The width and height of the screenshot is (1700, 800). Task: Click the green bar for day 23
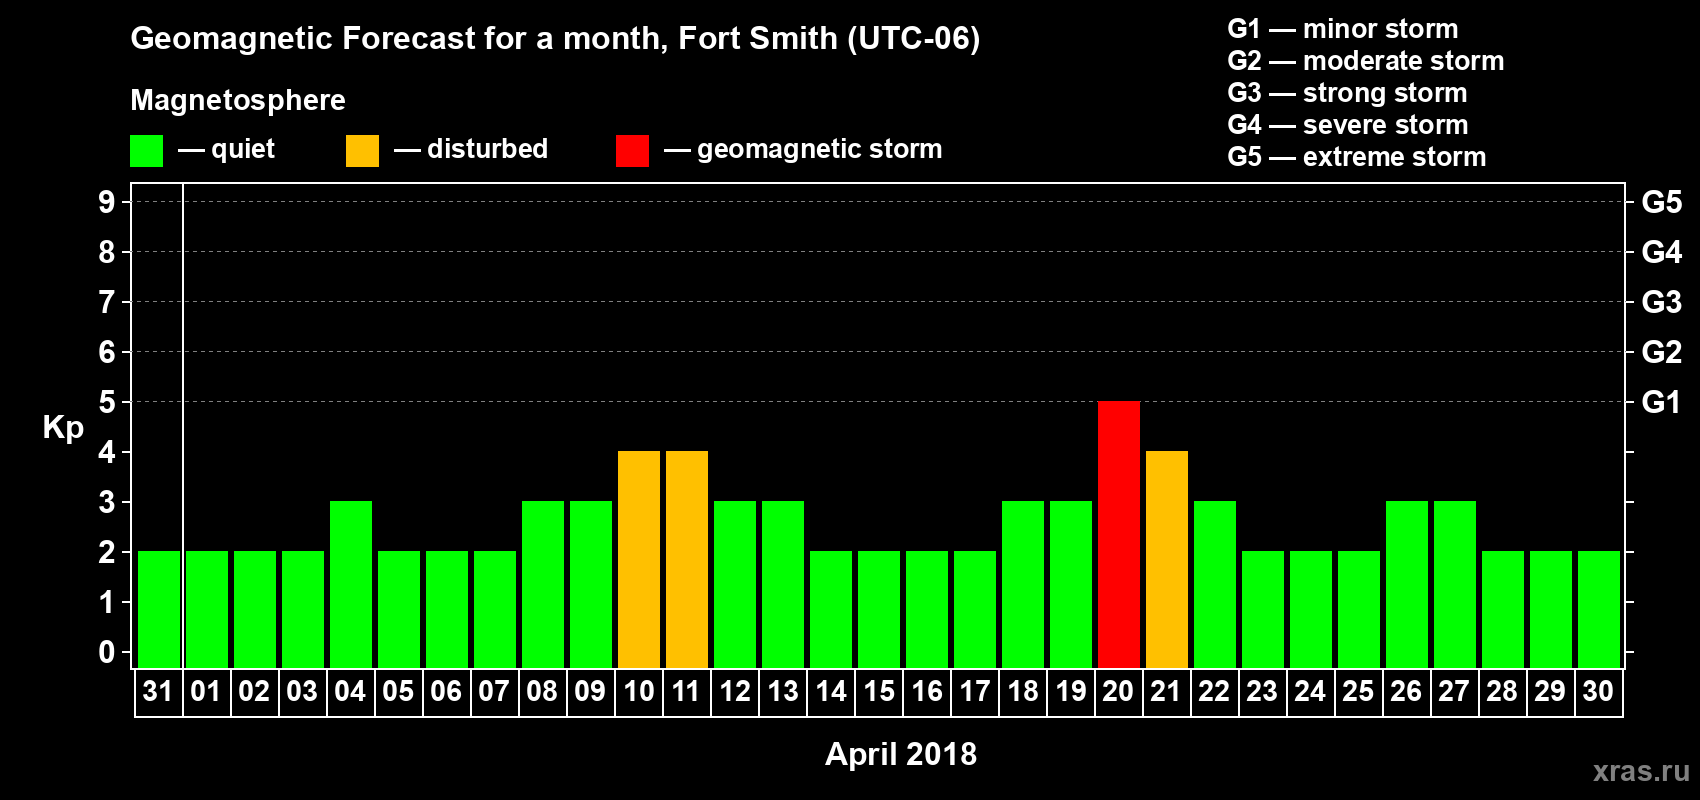[1263, 609]
